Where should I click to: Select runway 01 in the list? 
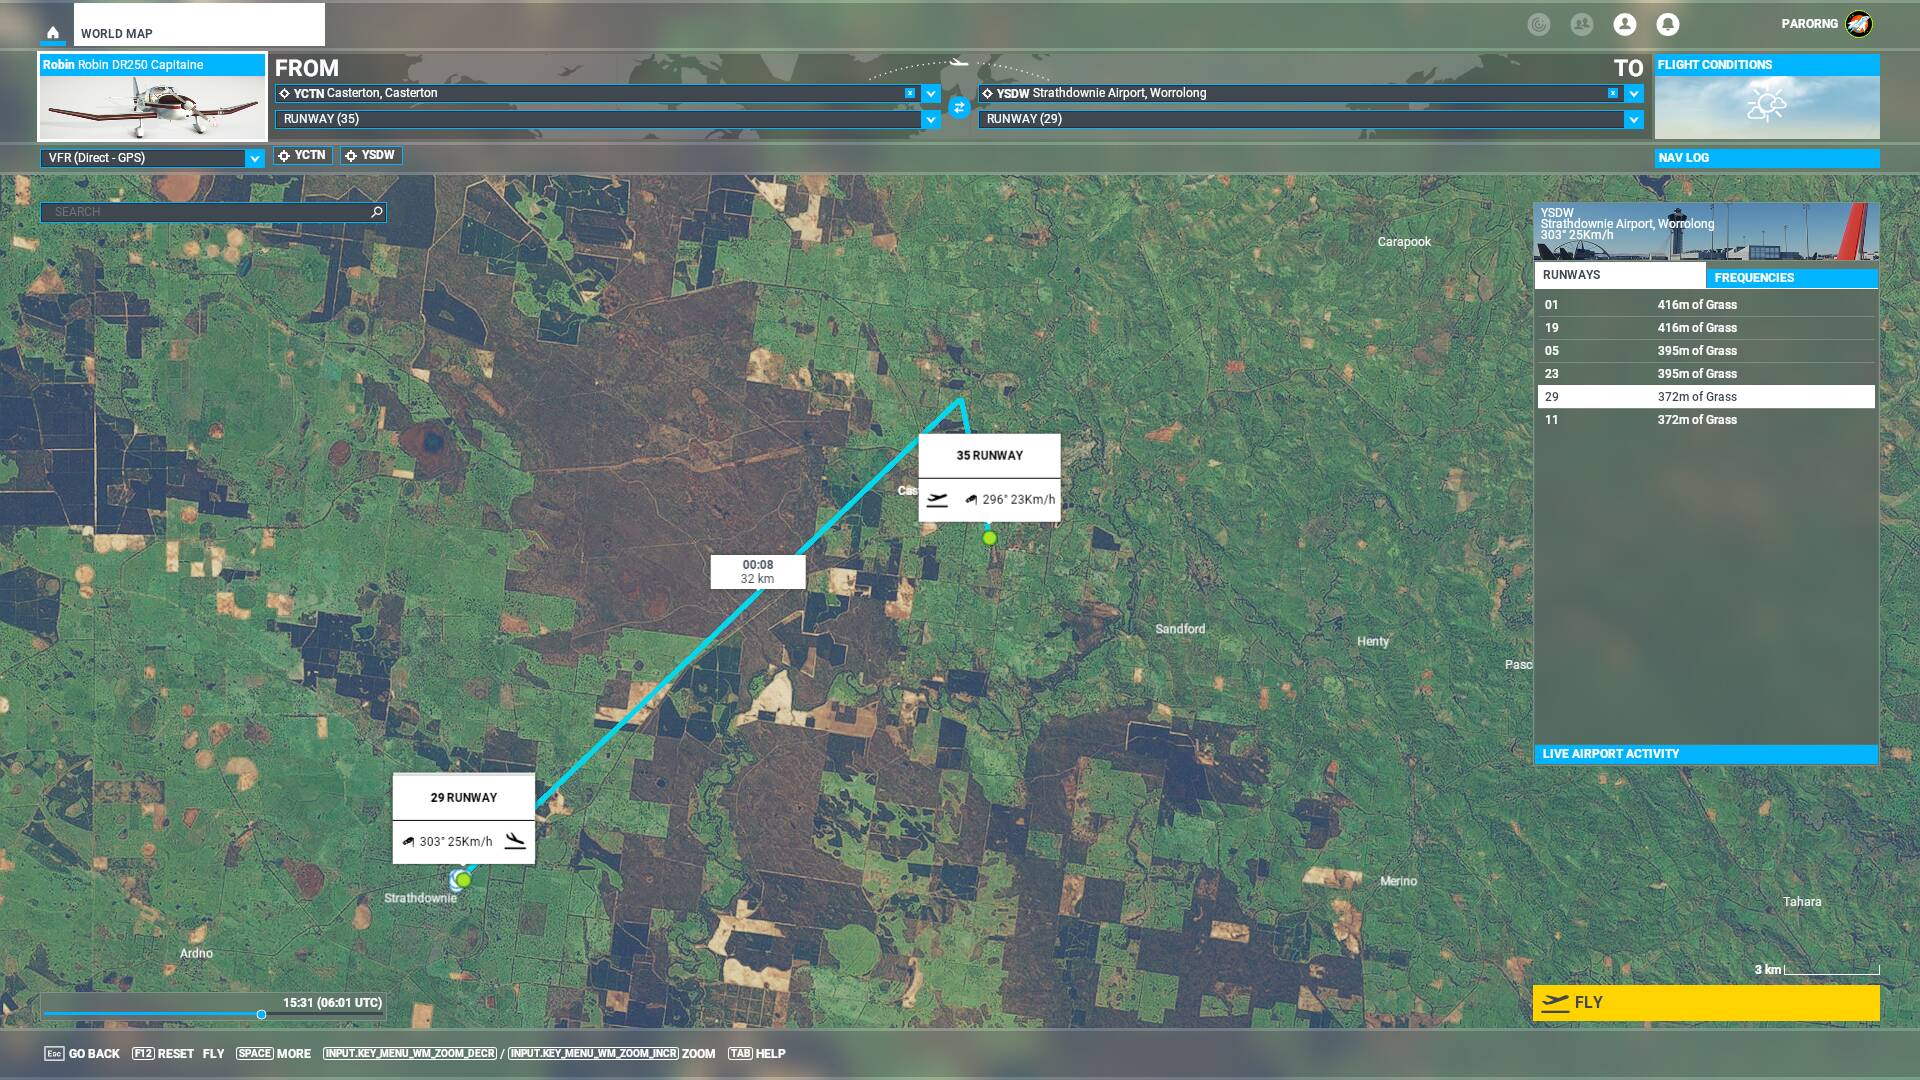point(1705,305)
